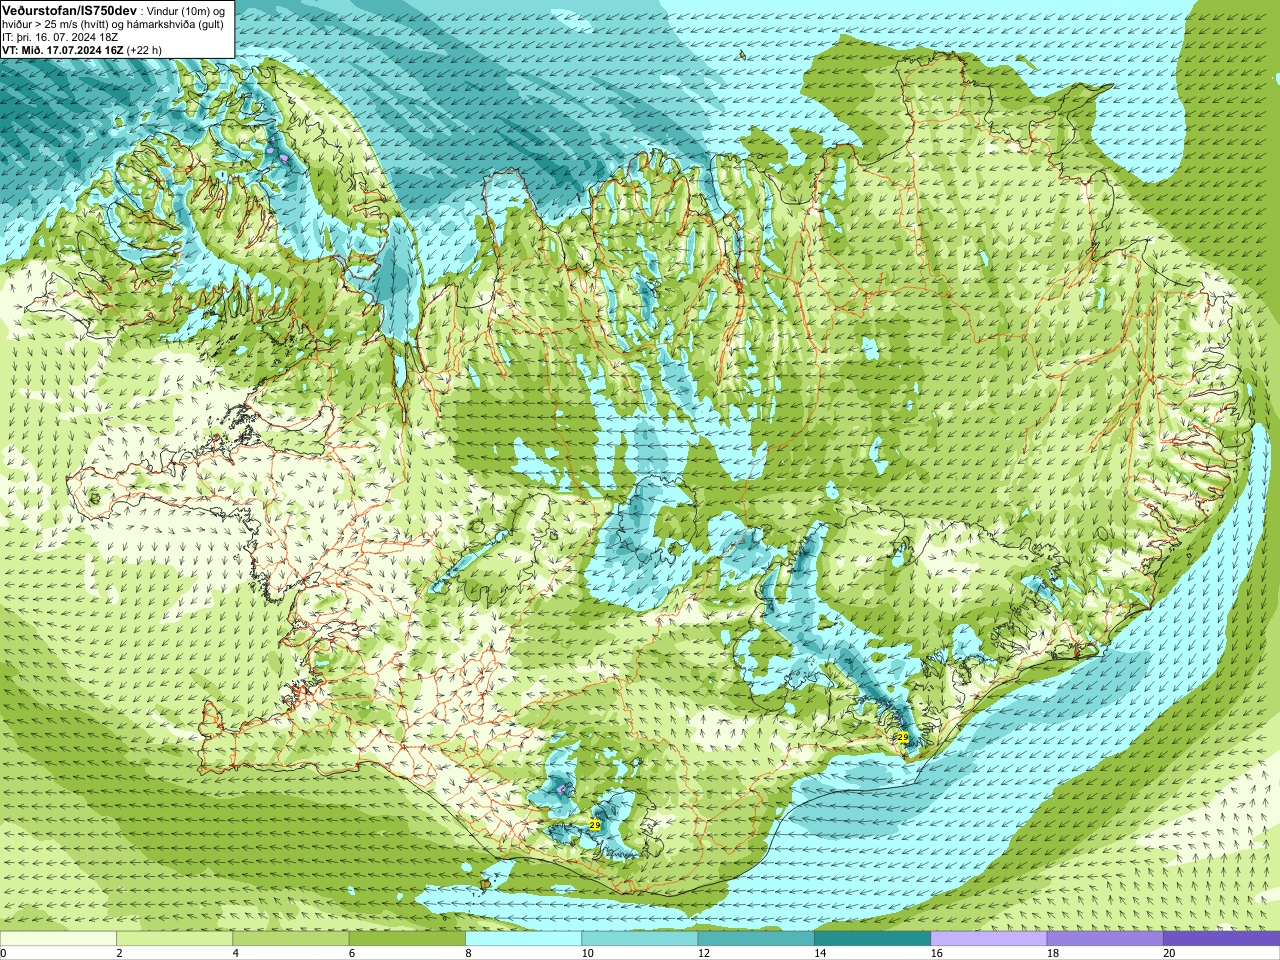
Task: Click the yellow 29 gust marker on southeast coast
Action: coord(903,737)
